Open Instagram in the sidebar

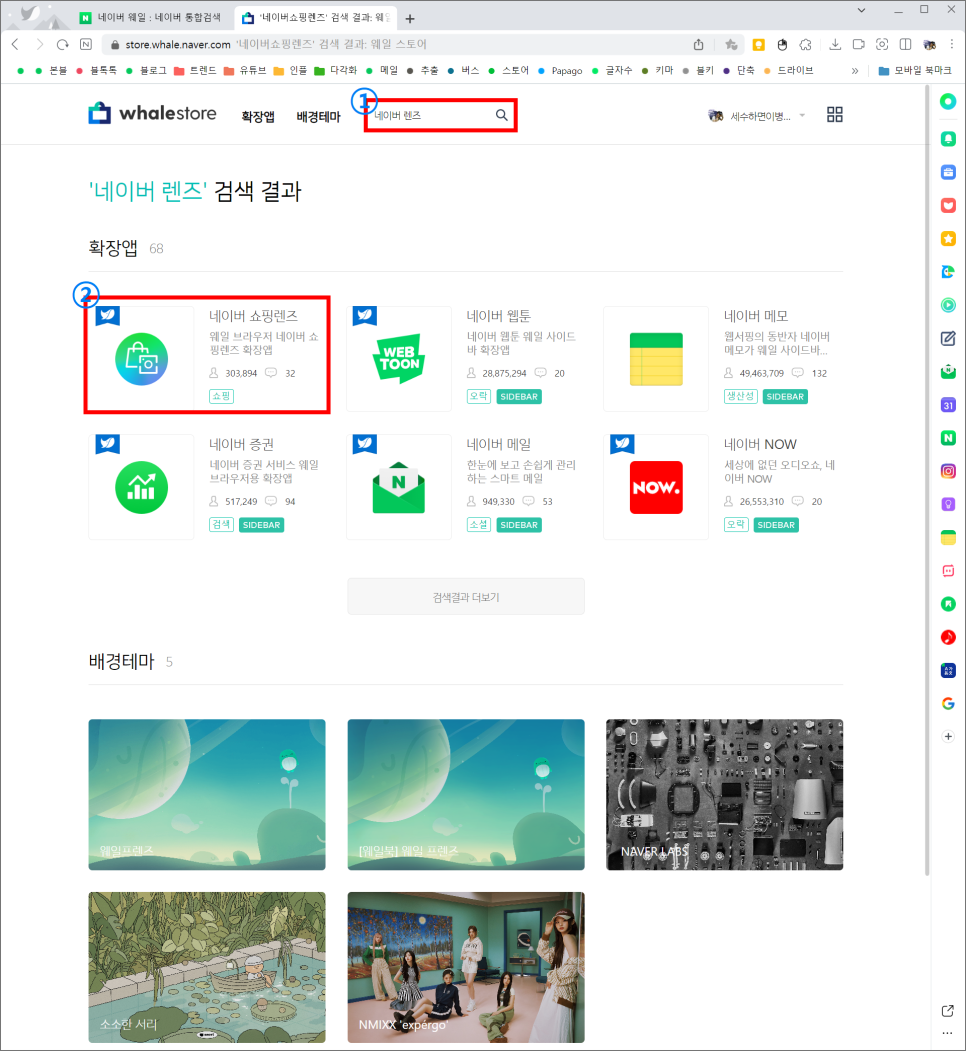pos(948,471)
